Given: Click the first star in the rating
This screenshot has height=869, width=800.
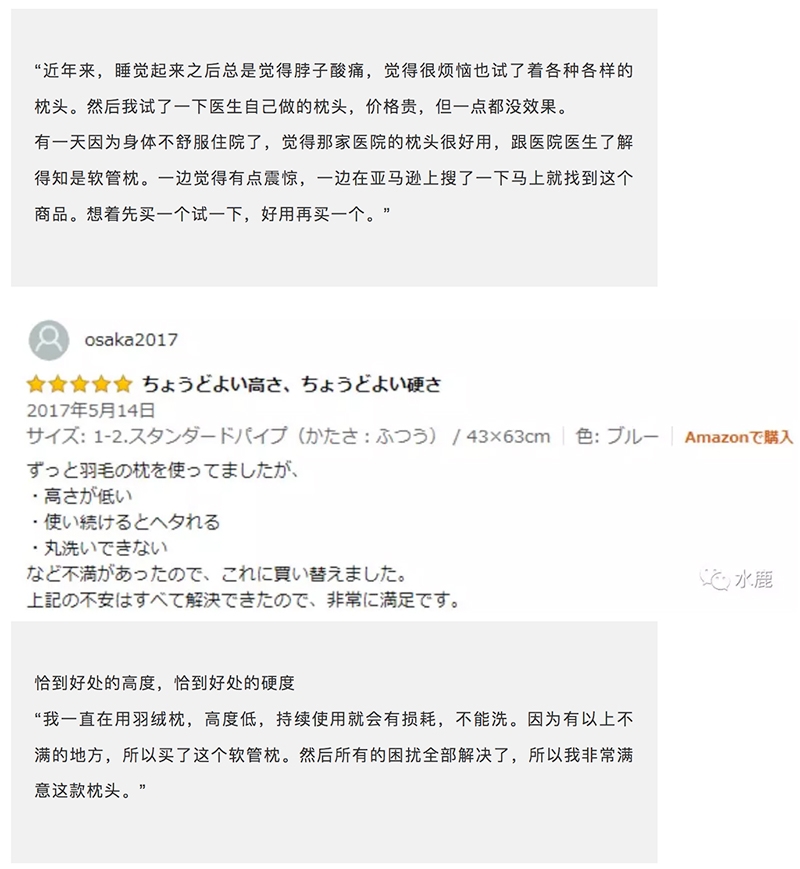Looking at the screenshot, I should pos(35,384).
